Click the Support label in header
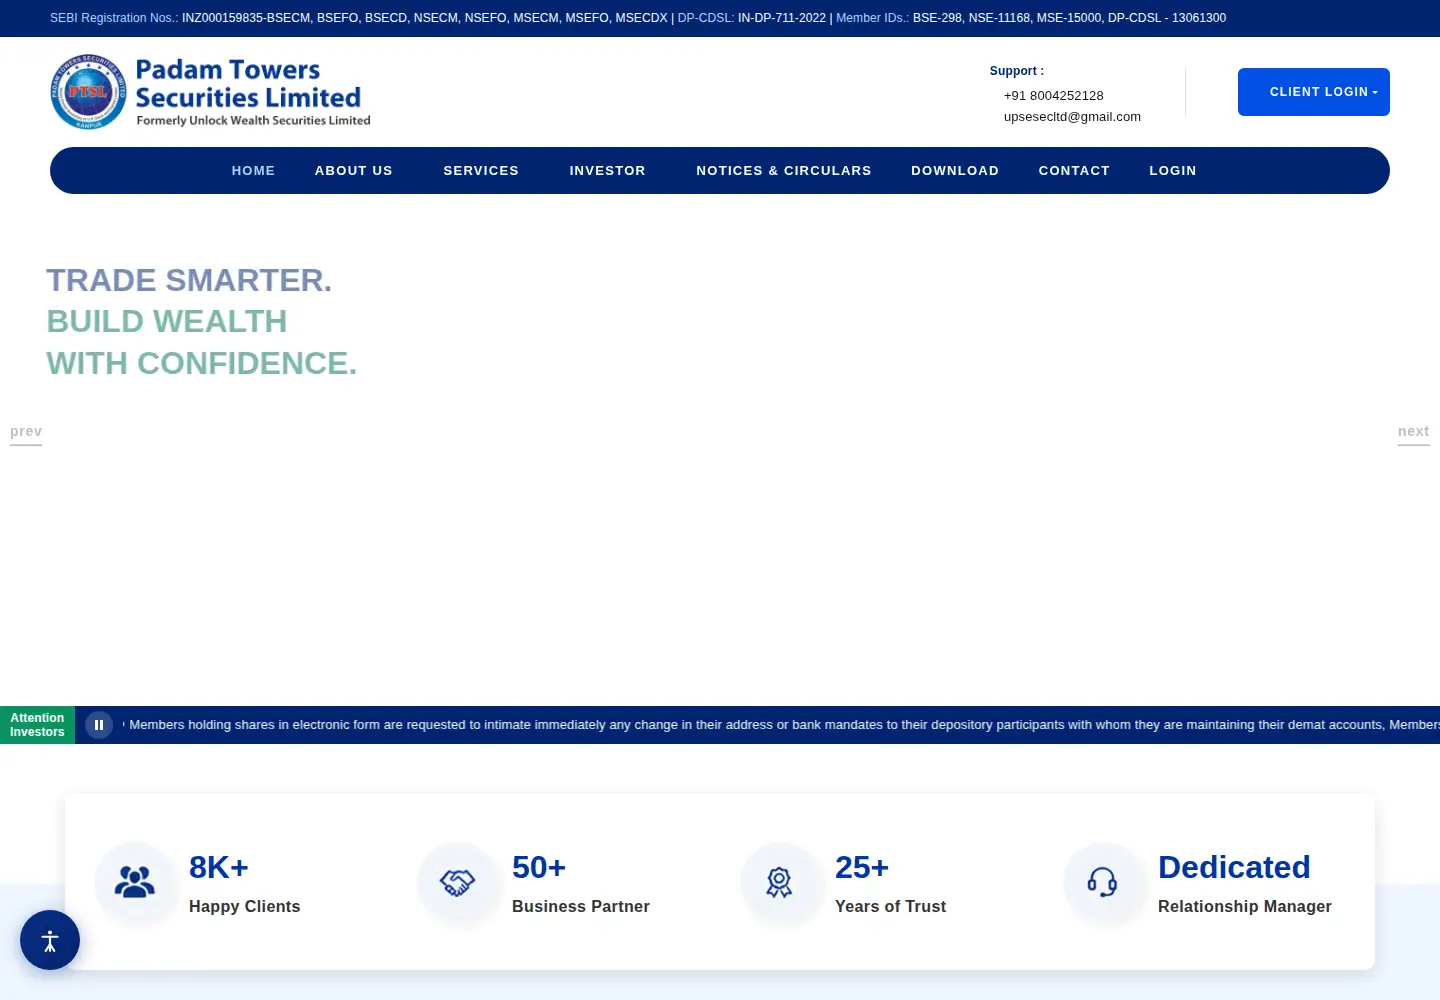The height and width of the screenshot is (1000, 1440). (1017, 71)
